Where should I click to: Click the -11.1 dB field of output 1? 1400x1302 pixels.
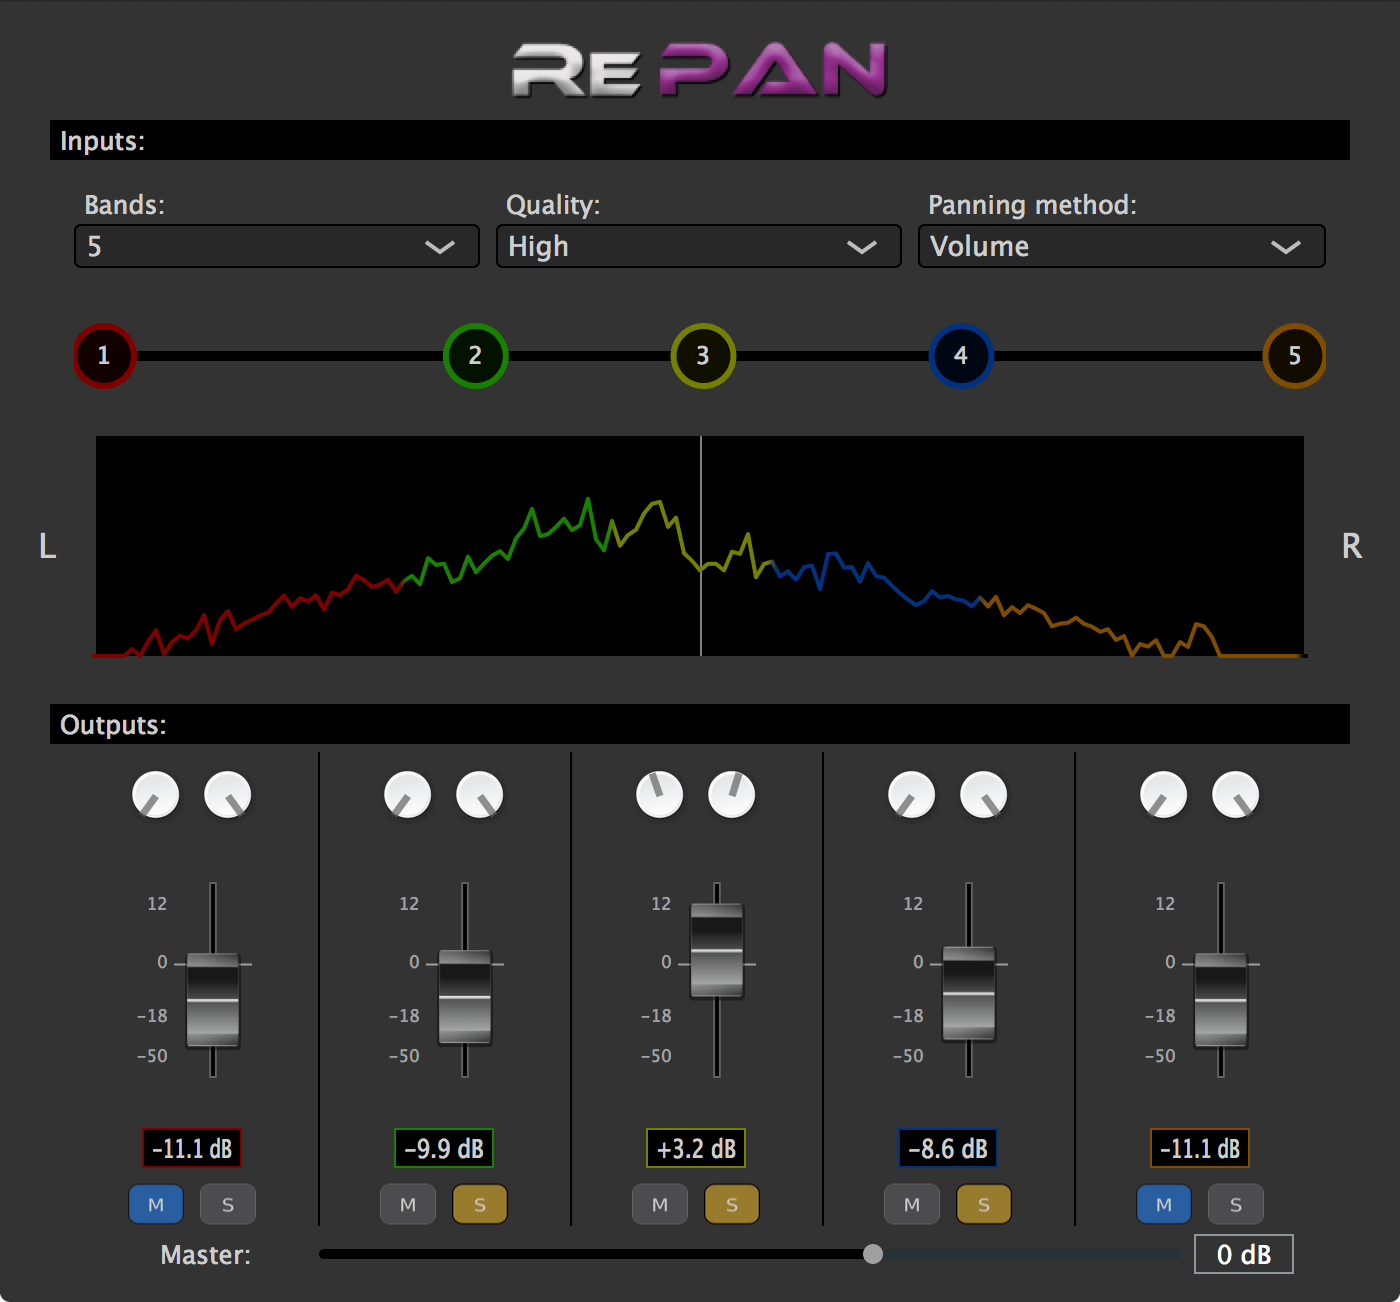[x=192, y=1148]
